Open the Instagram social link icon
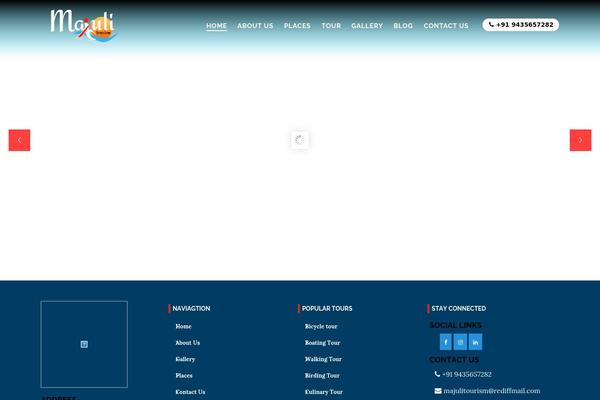Image resolution: width=600 pixels, height=400 pixels. (x=460, y=342)
